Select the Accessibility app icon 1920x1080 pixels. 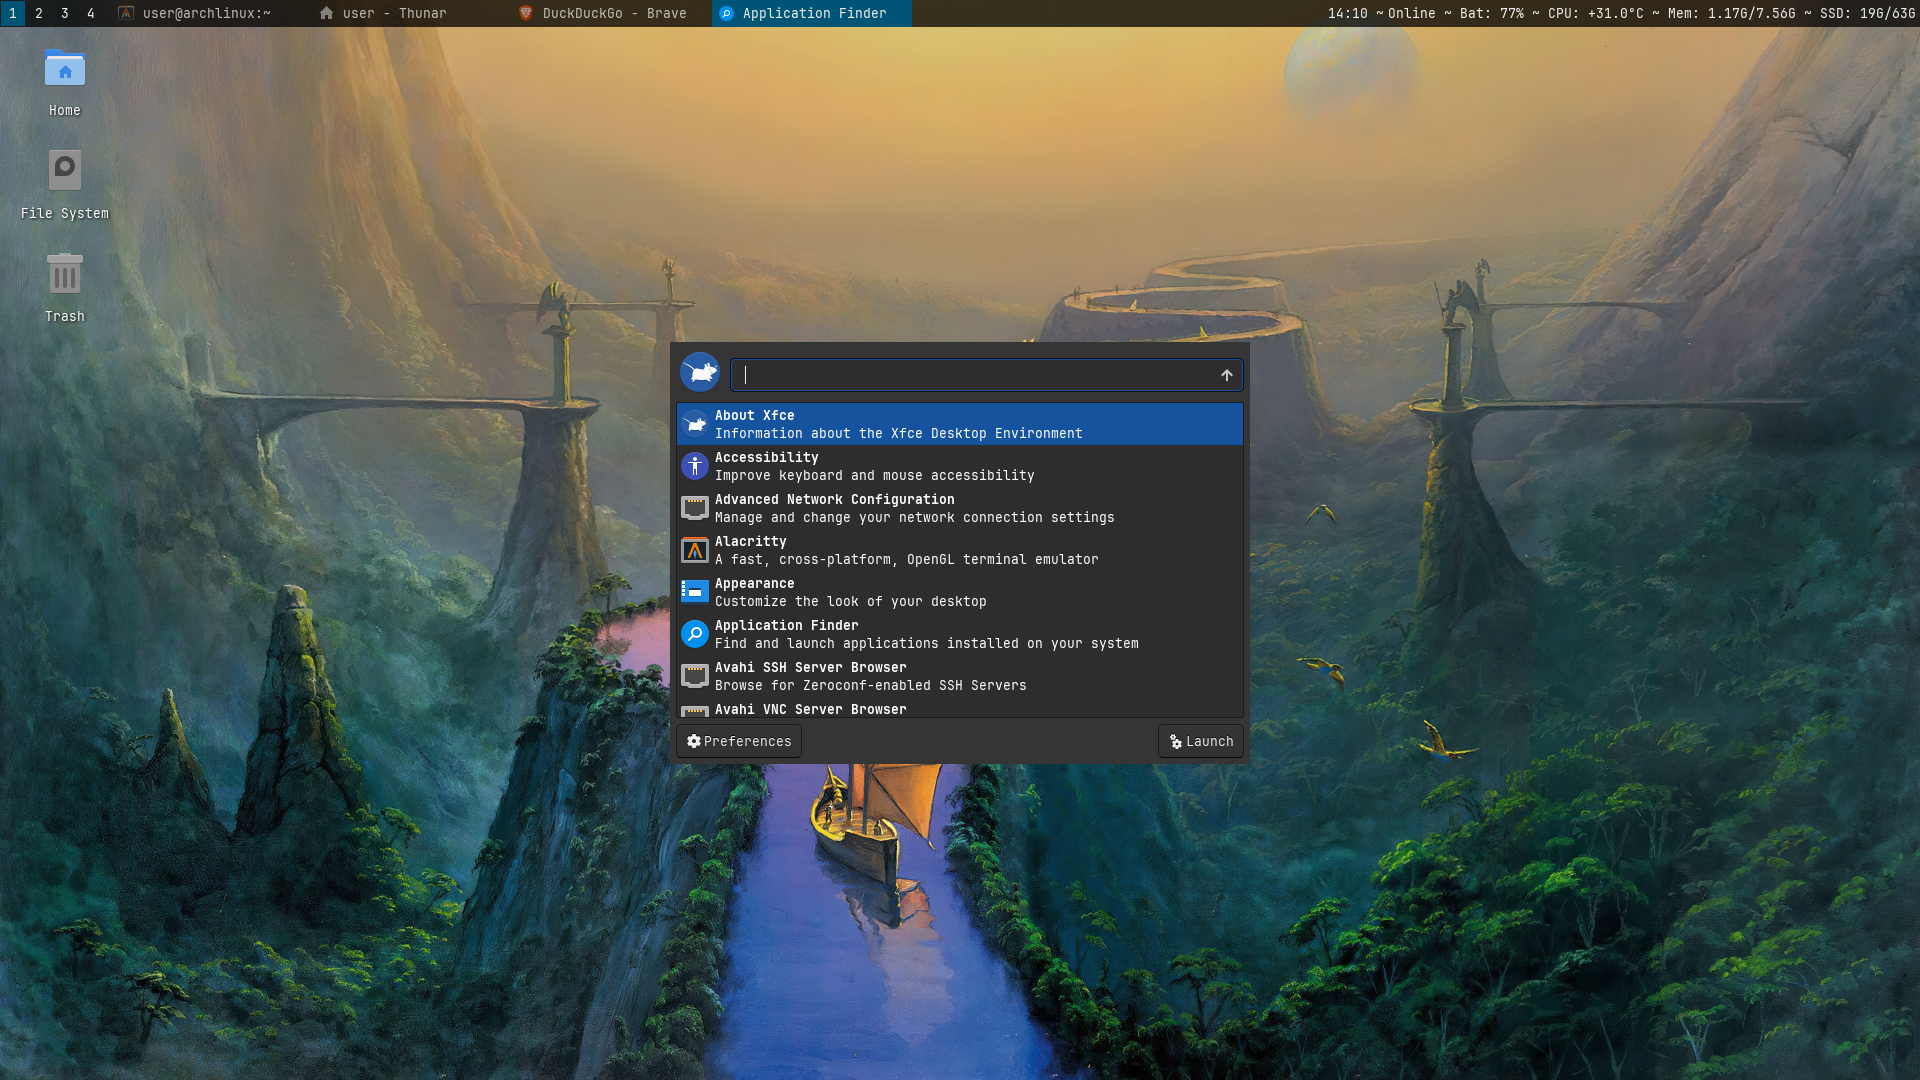tap(695, 466)
